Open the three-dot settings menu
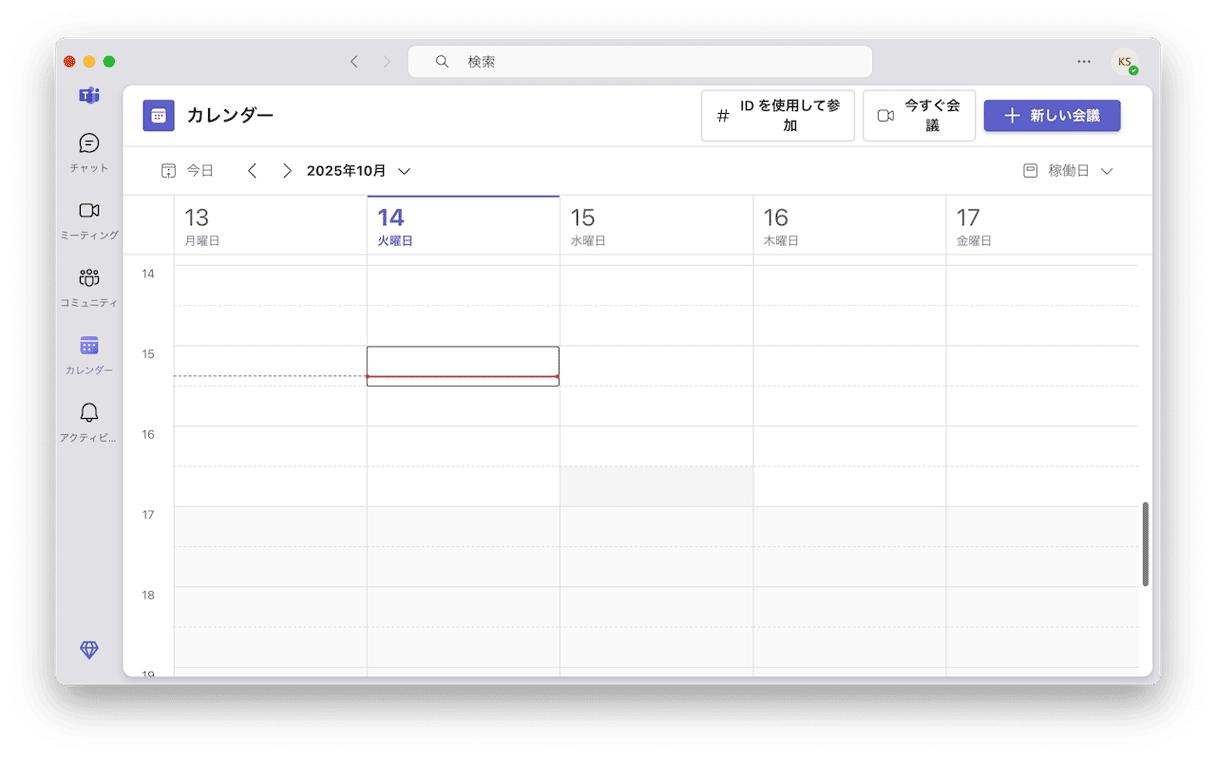The height and width of the screenshot is (758, 1216). (1084, 62)
